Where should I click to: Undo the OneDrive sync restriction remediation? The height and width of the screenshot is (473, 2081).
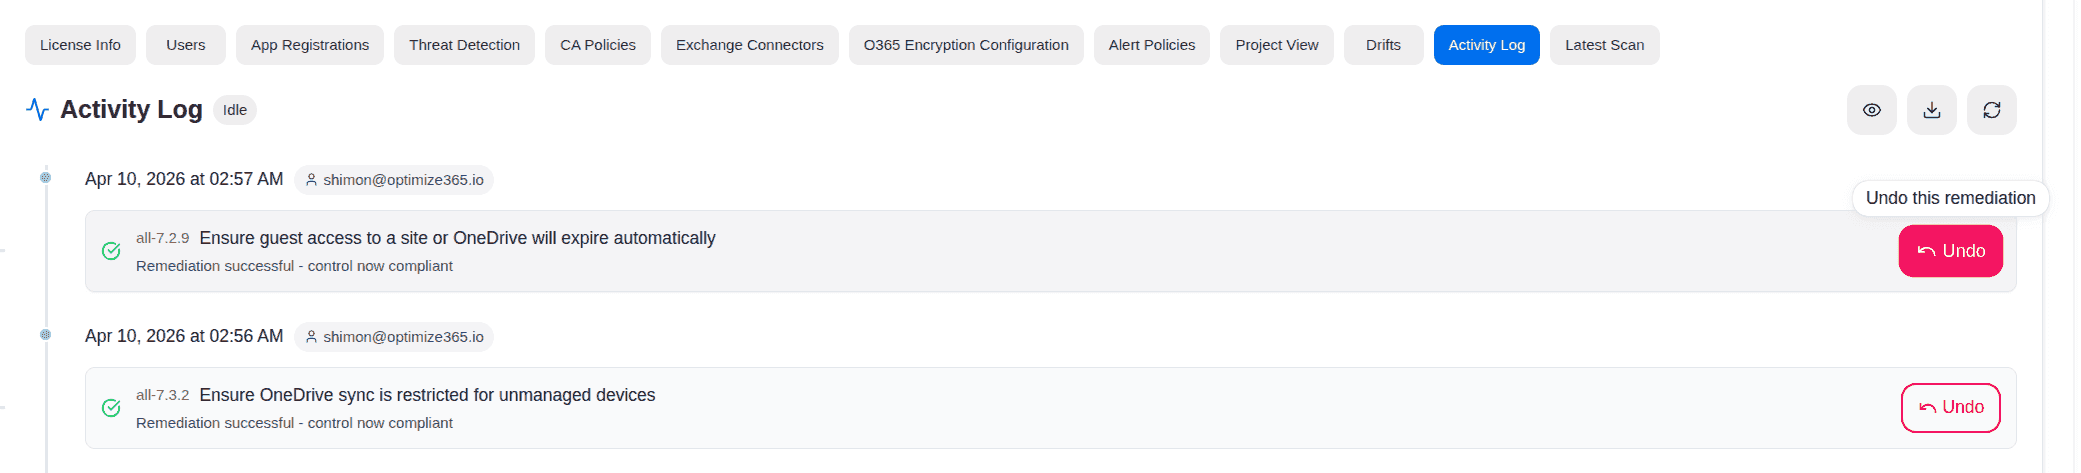[1950, 408]
